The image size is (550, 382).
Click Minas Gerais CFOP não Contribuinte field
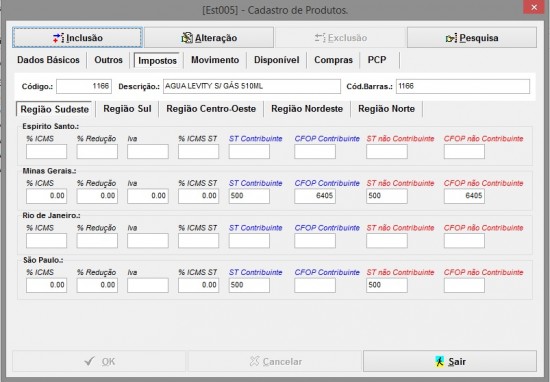[x=464, y=196]
